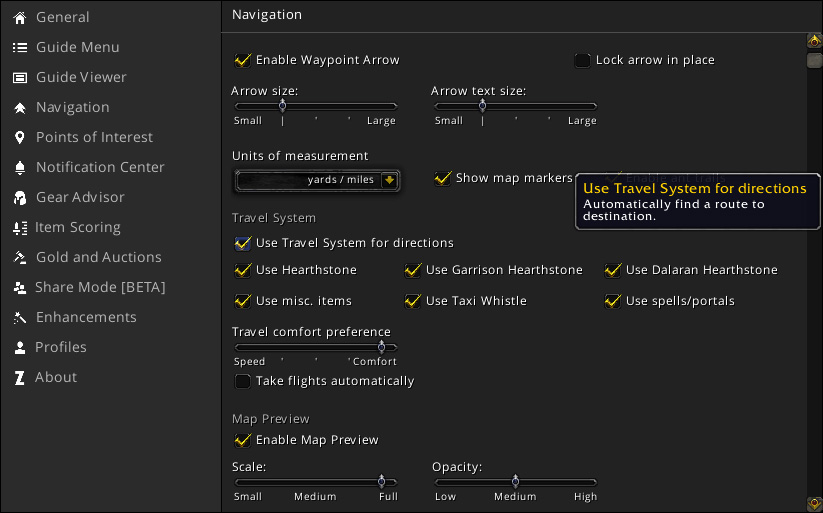Click the Arrow text size slider handle
This screenshot has width=823, height=513.
(x=482, y=106)
